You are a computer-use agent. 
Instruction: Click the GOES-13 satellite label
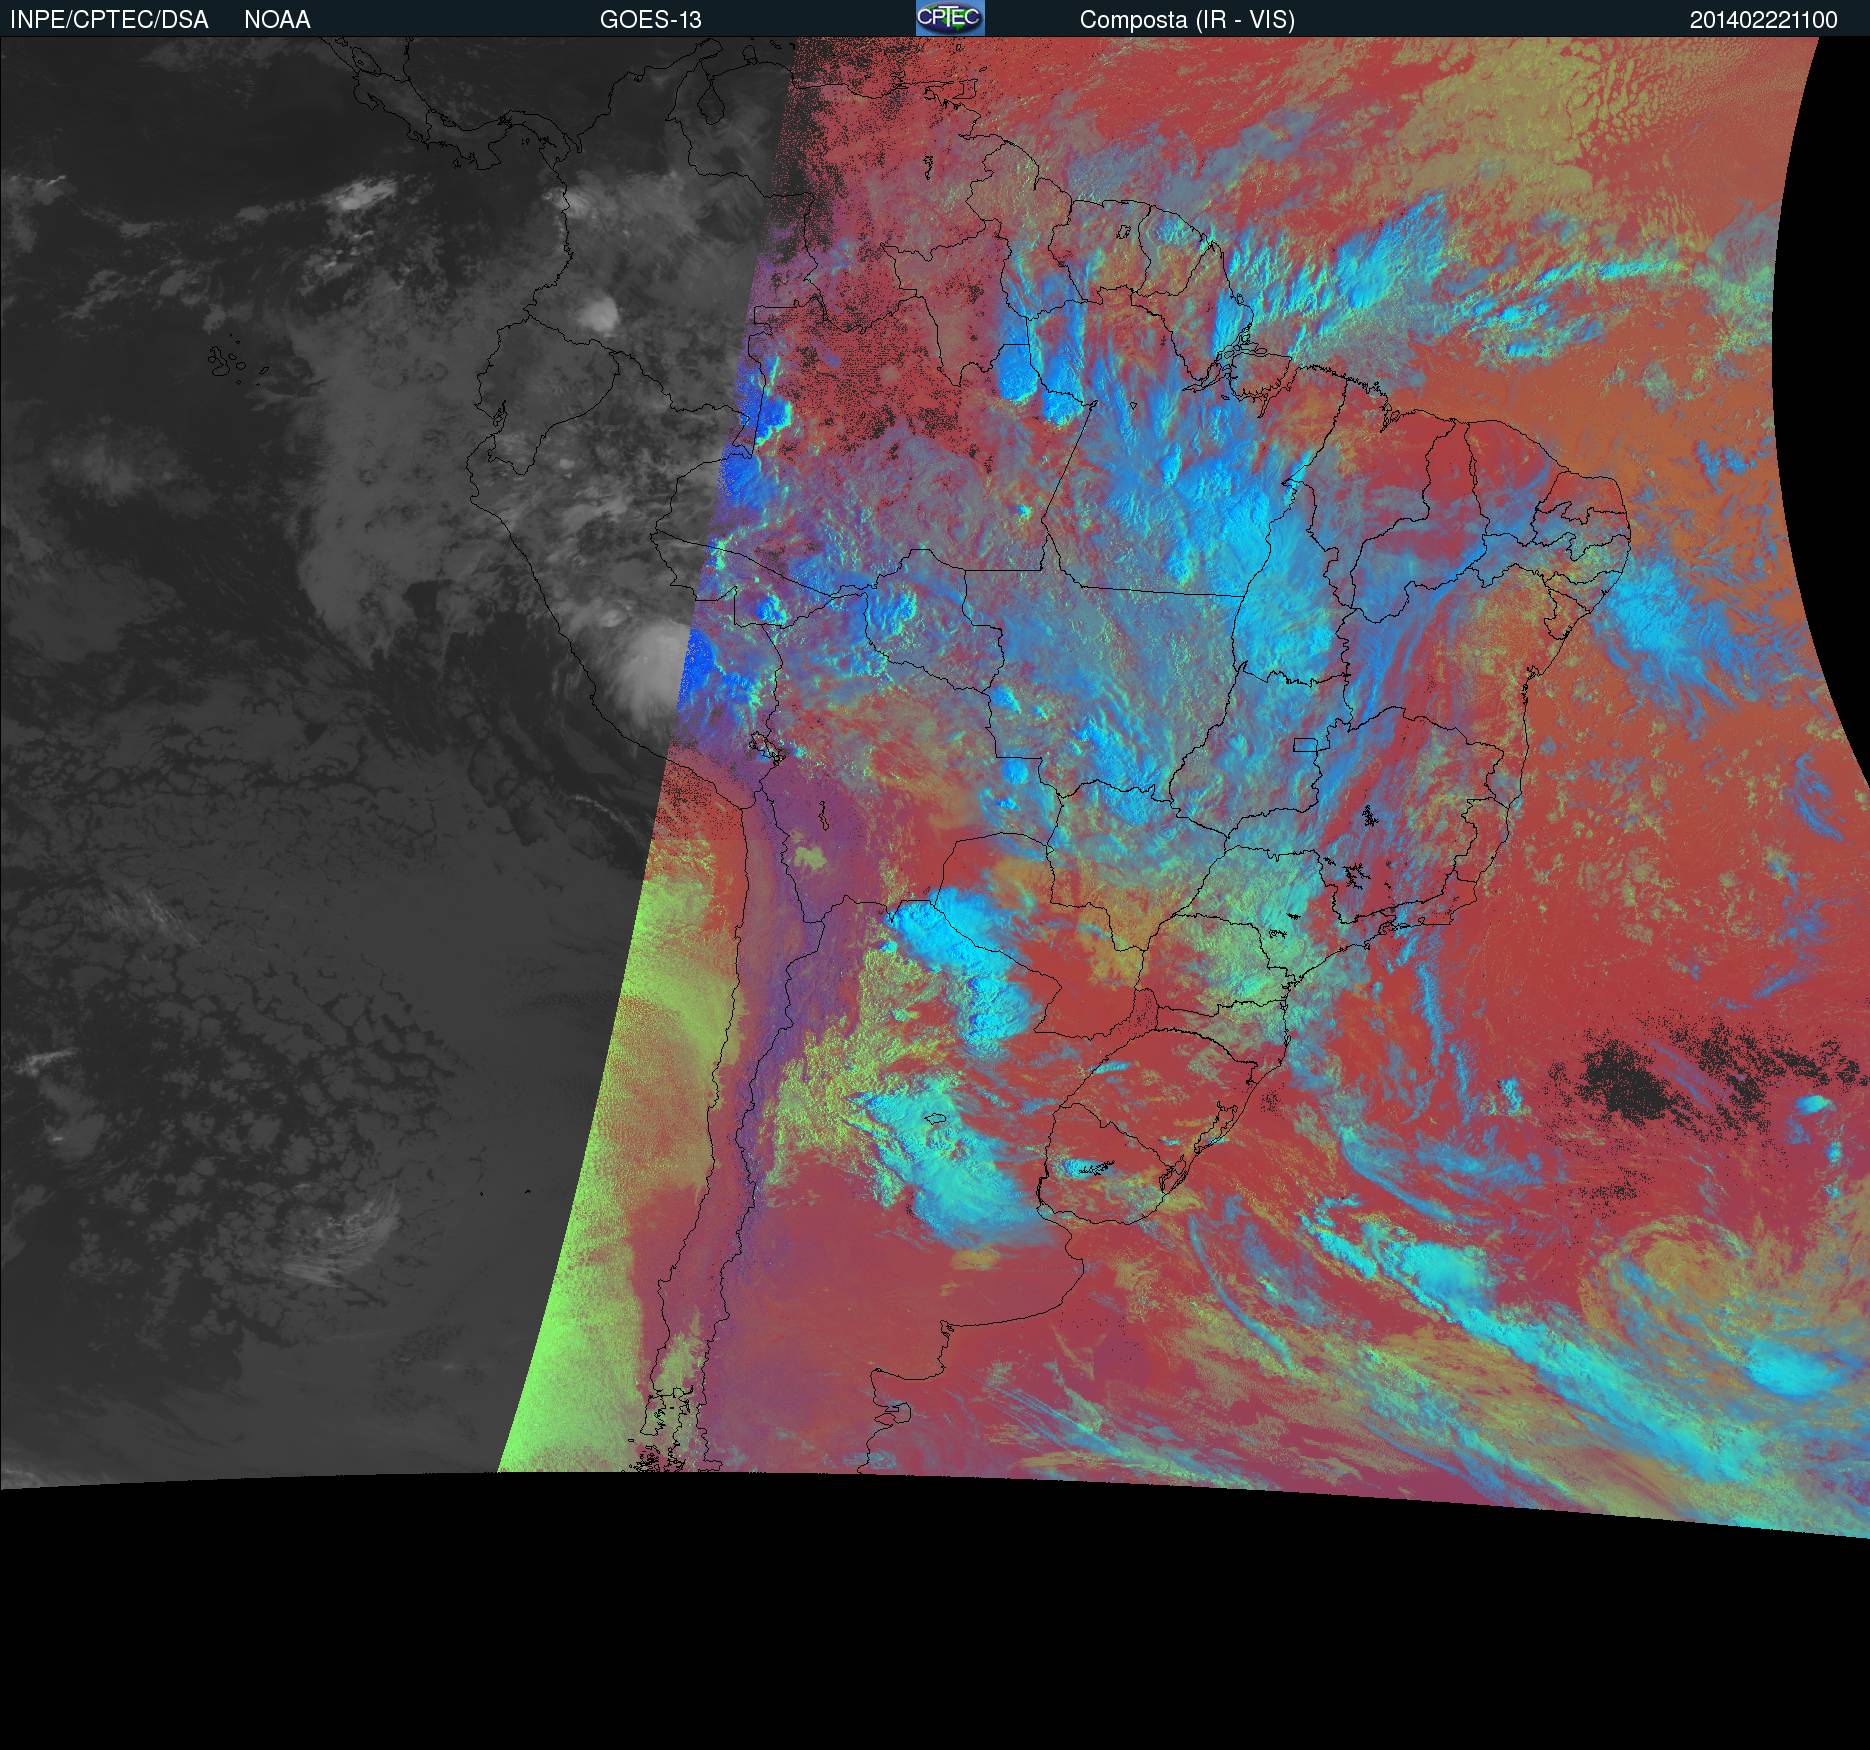651,20
